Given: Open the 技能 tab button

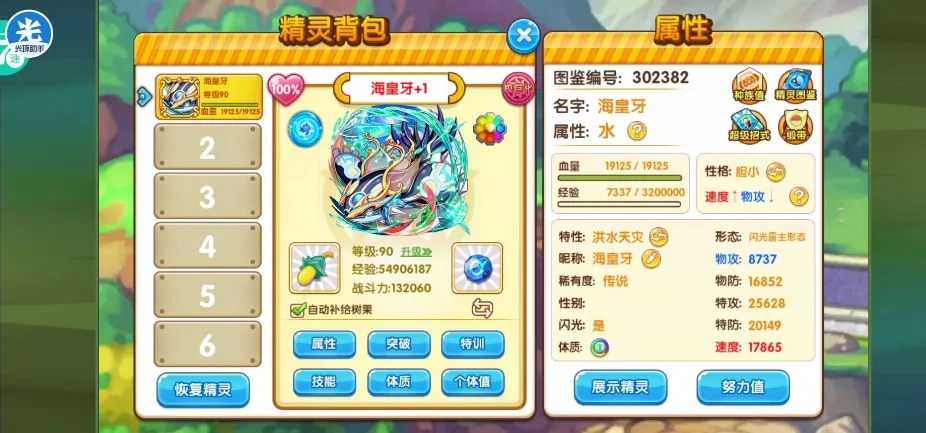Looking at the screenshot, I should [x=324, y=382].
